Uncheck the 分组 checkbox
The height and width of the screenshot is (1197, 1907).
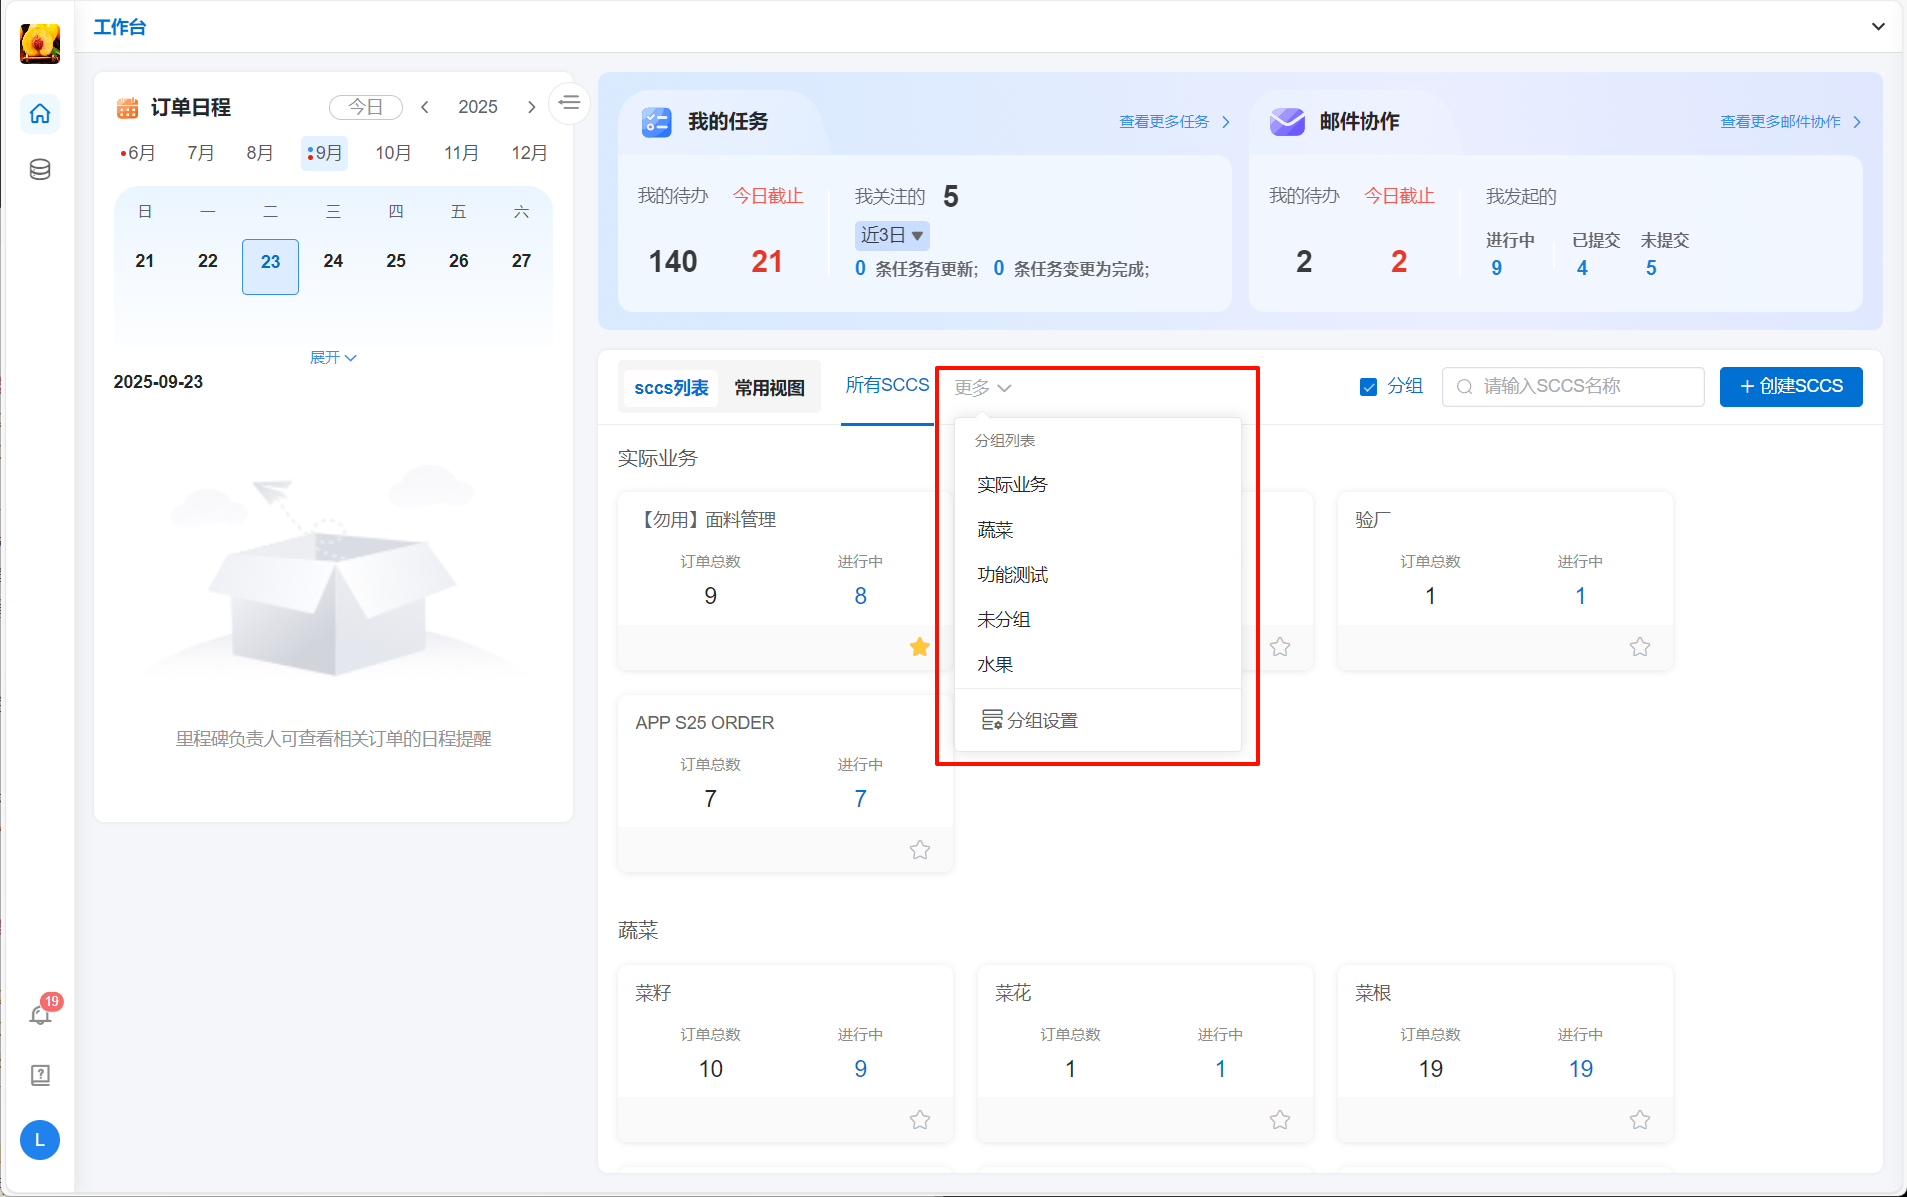click(x=1368, y=387)
